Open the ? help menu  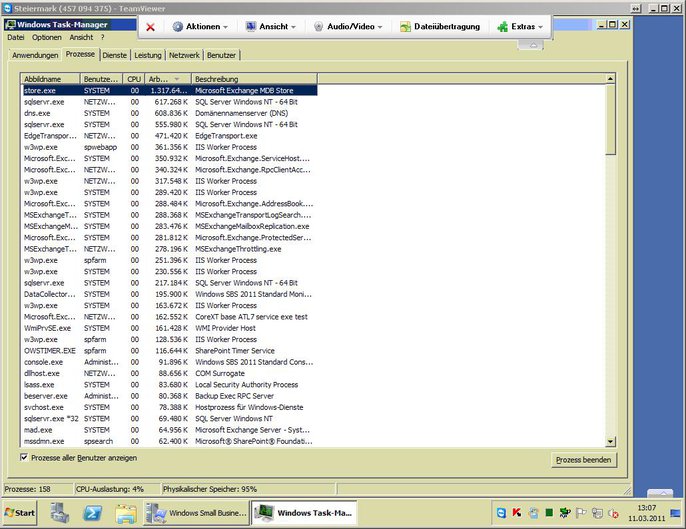coord(102,38)
